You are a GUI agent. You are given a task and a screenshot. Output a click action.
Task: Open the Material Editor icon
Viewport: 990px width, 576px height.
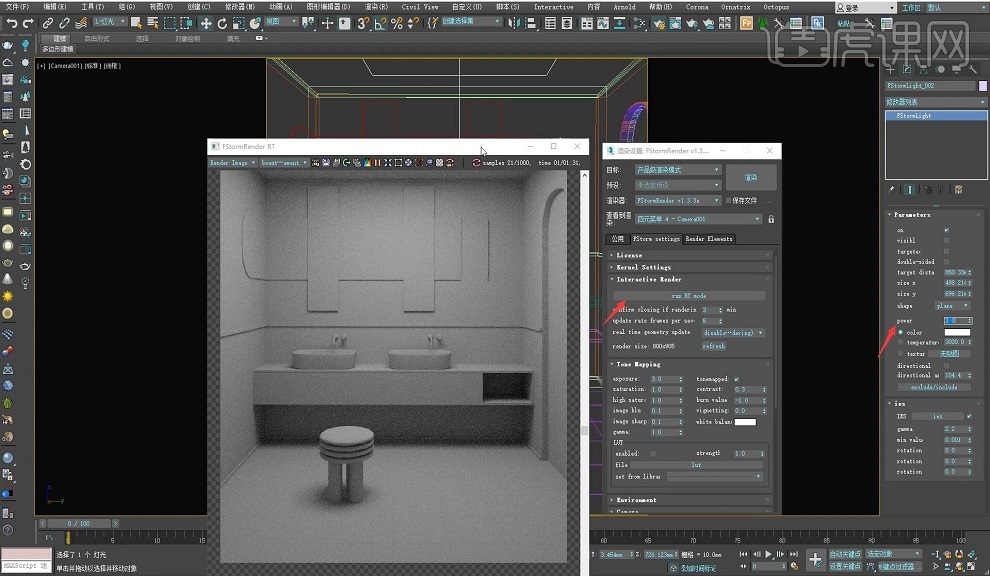click(x=640, y=23)
